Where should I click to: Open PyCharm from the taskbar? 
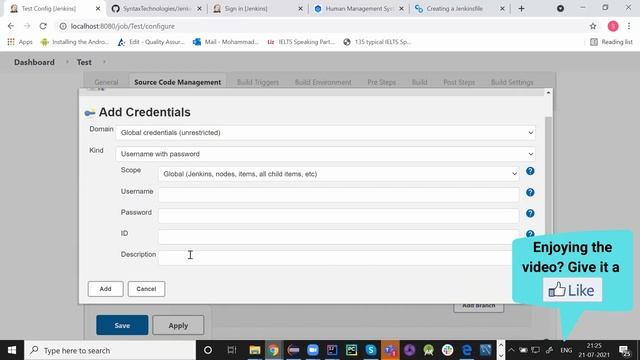pos(351,350)
